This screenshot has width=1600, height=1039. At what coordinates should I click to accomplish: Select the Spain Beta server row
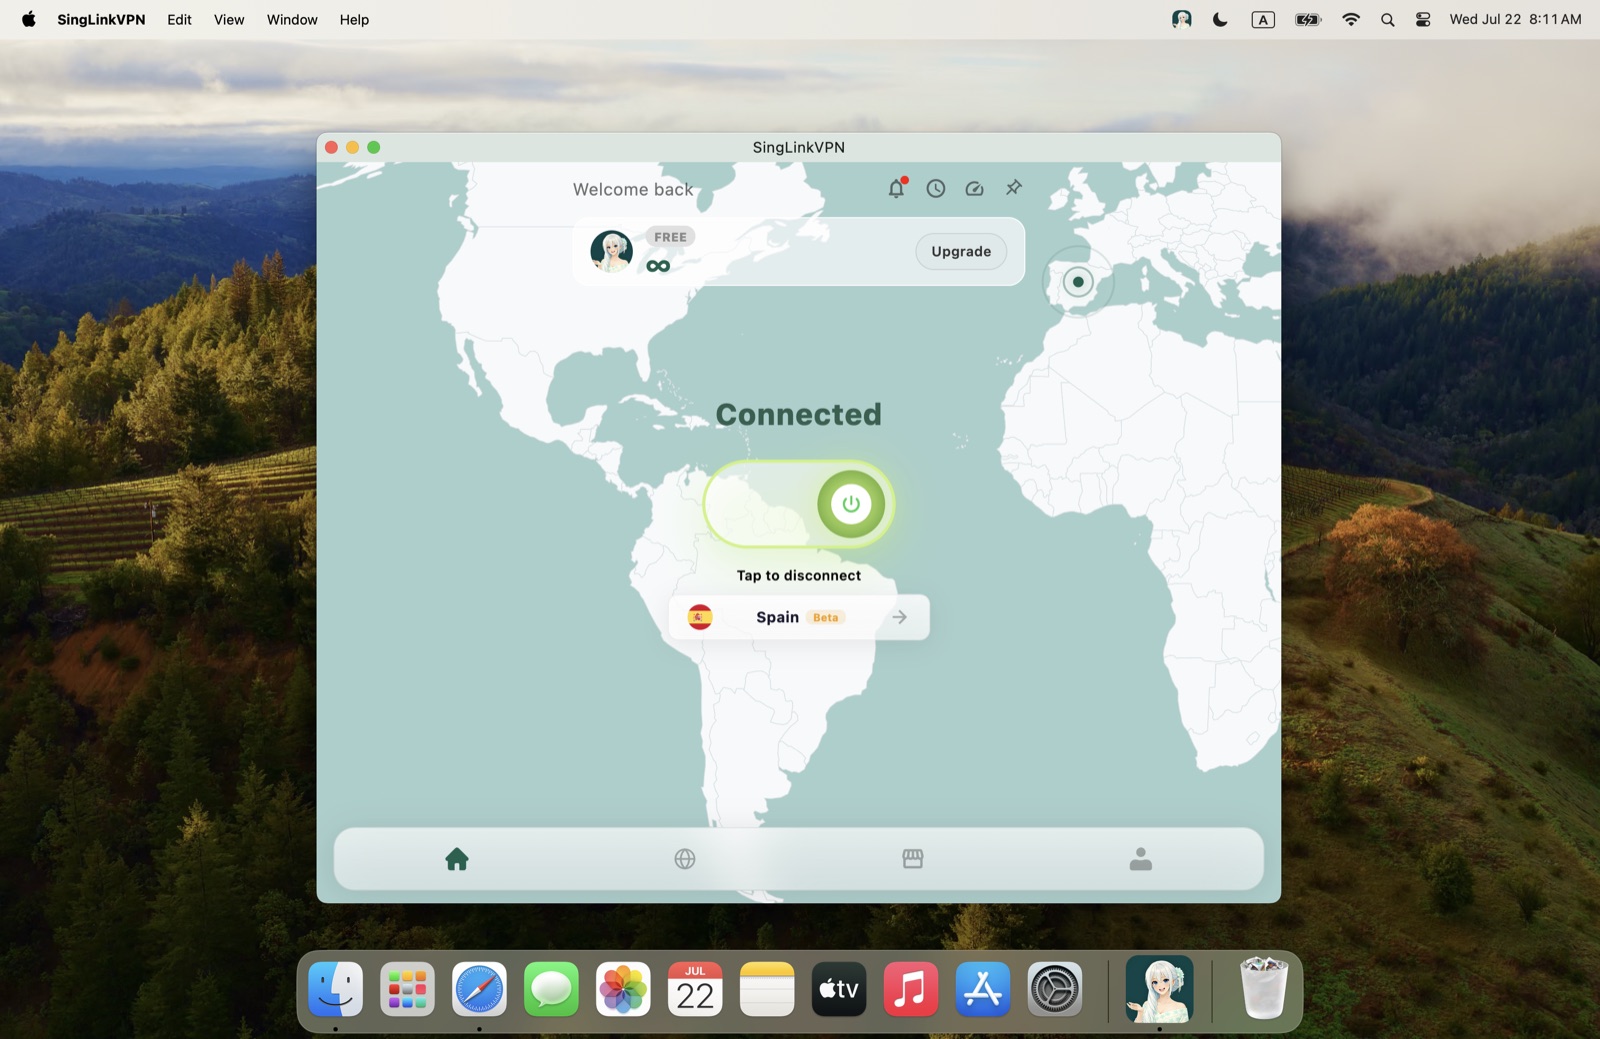(x=799, y=617)
